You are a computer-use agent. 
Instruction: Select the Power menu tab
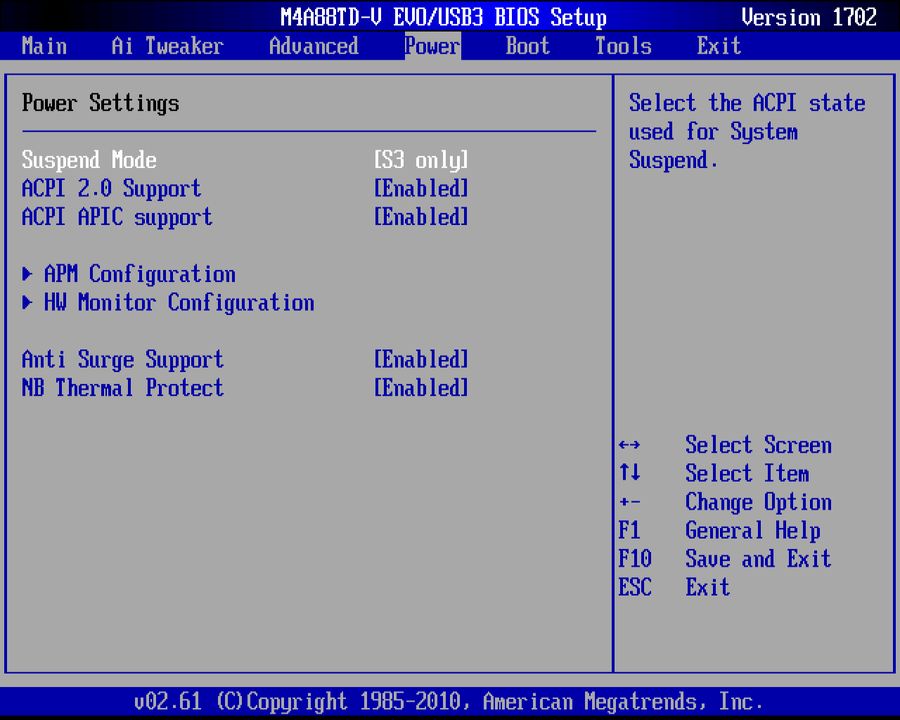431,46
